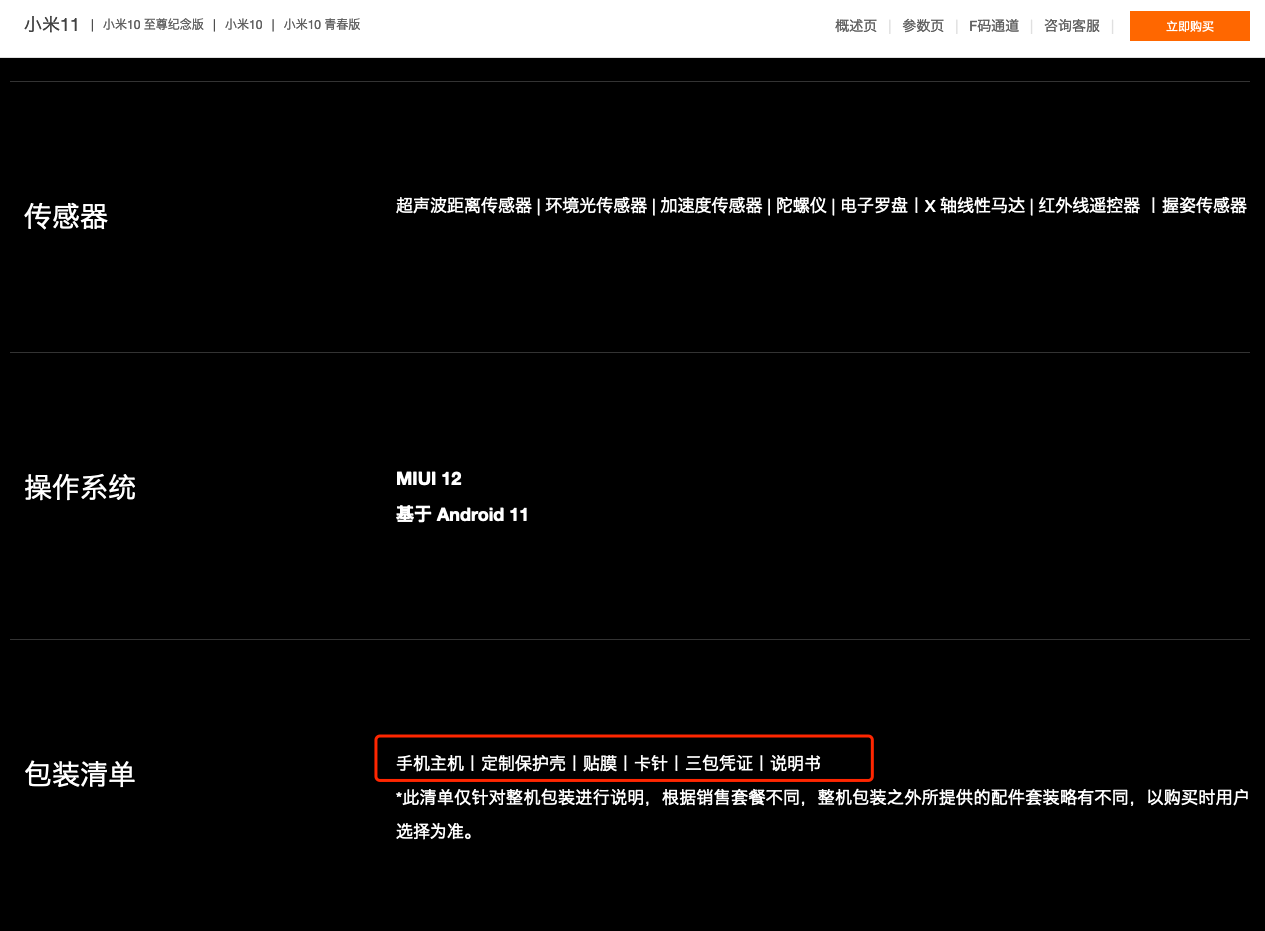Click the 基于 Android 11 text
This screenshot has width=1265, height=931.
coord(462,514)
